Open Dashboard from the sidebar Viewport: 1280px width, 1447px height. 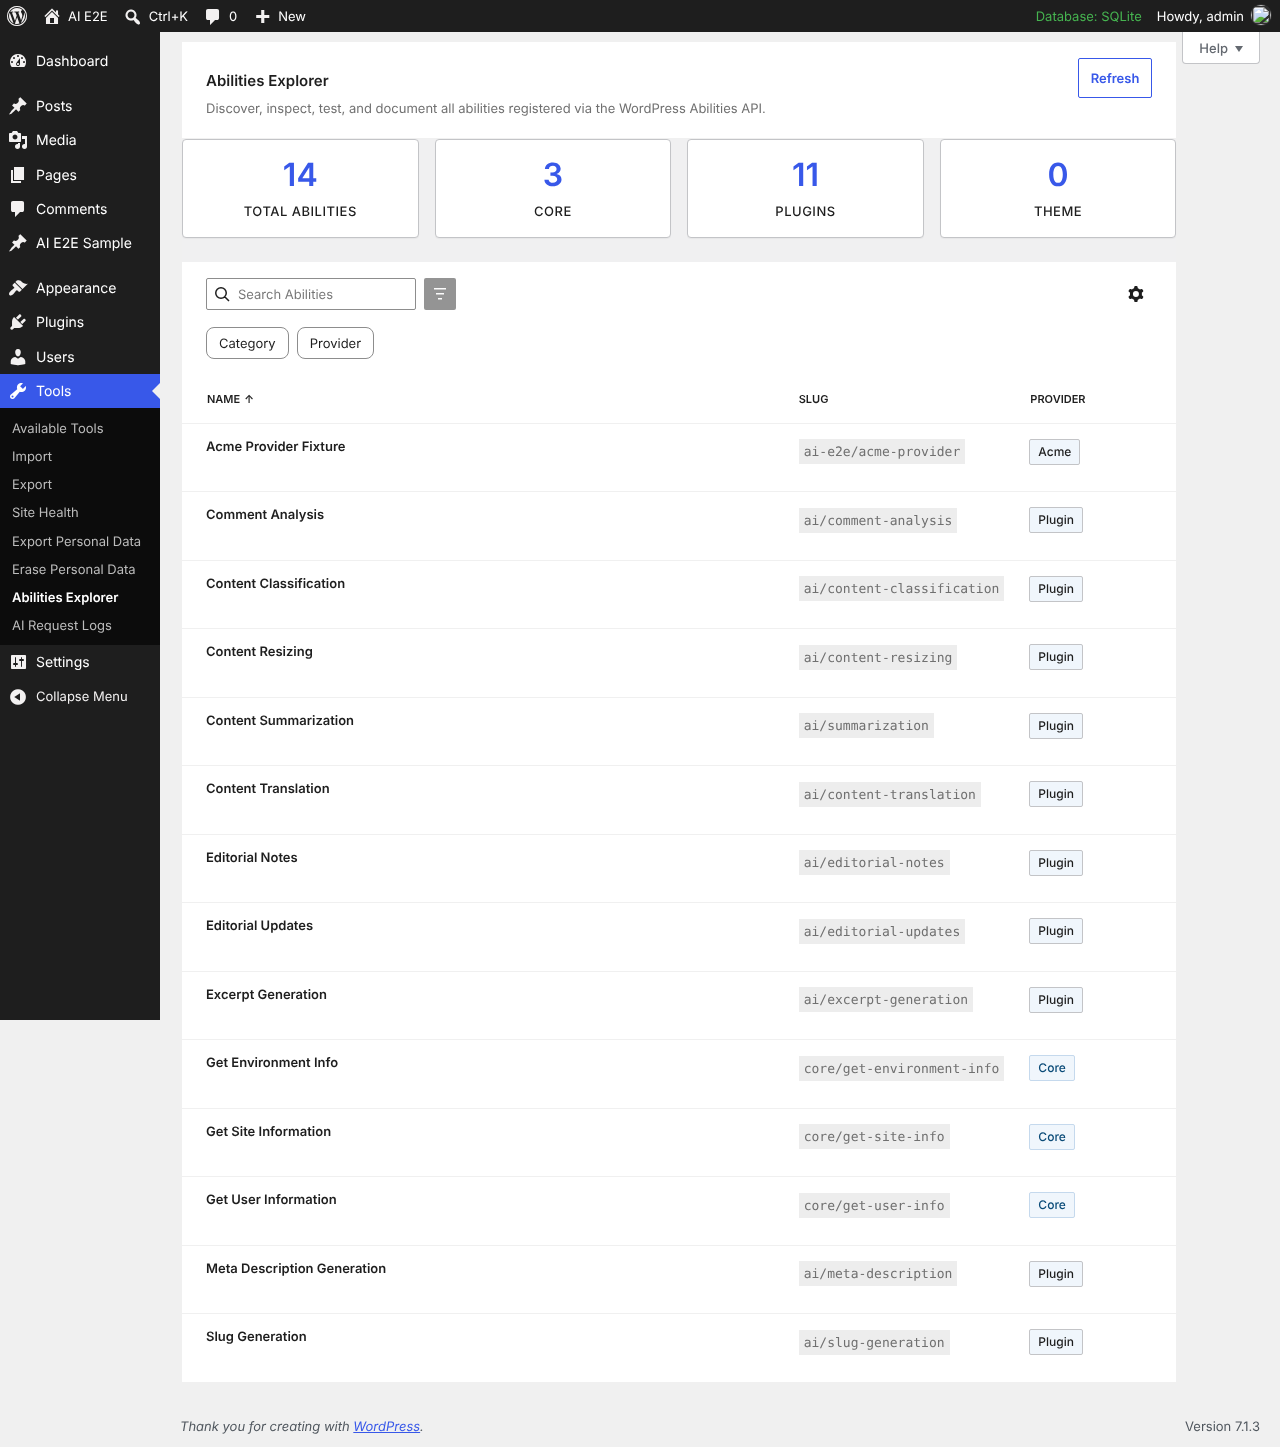point(80,61)
